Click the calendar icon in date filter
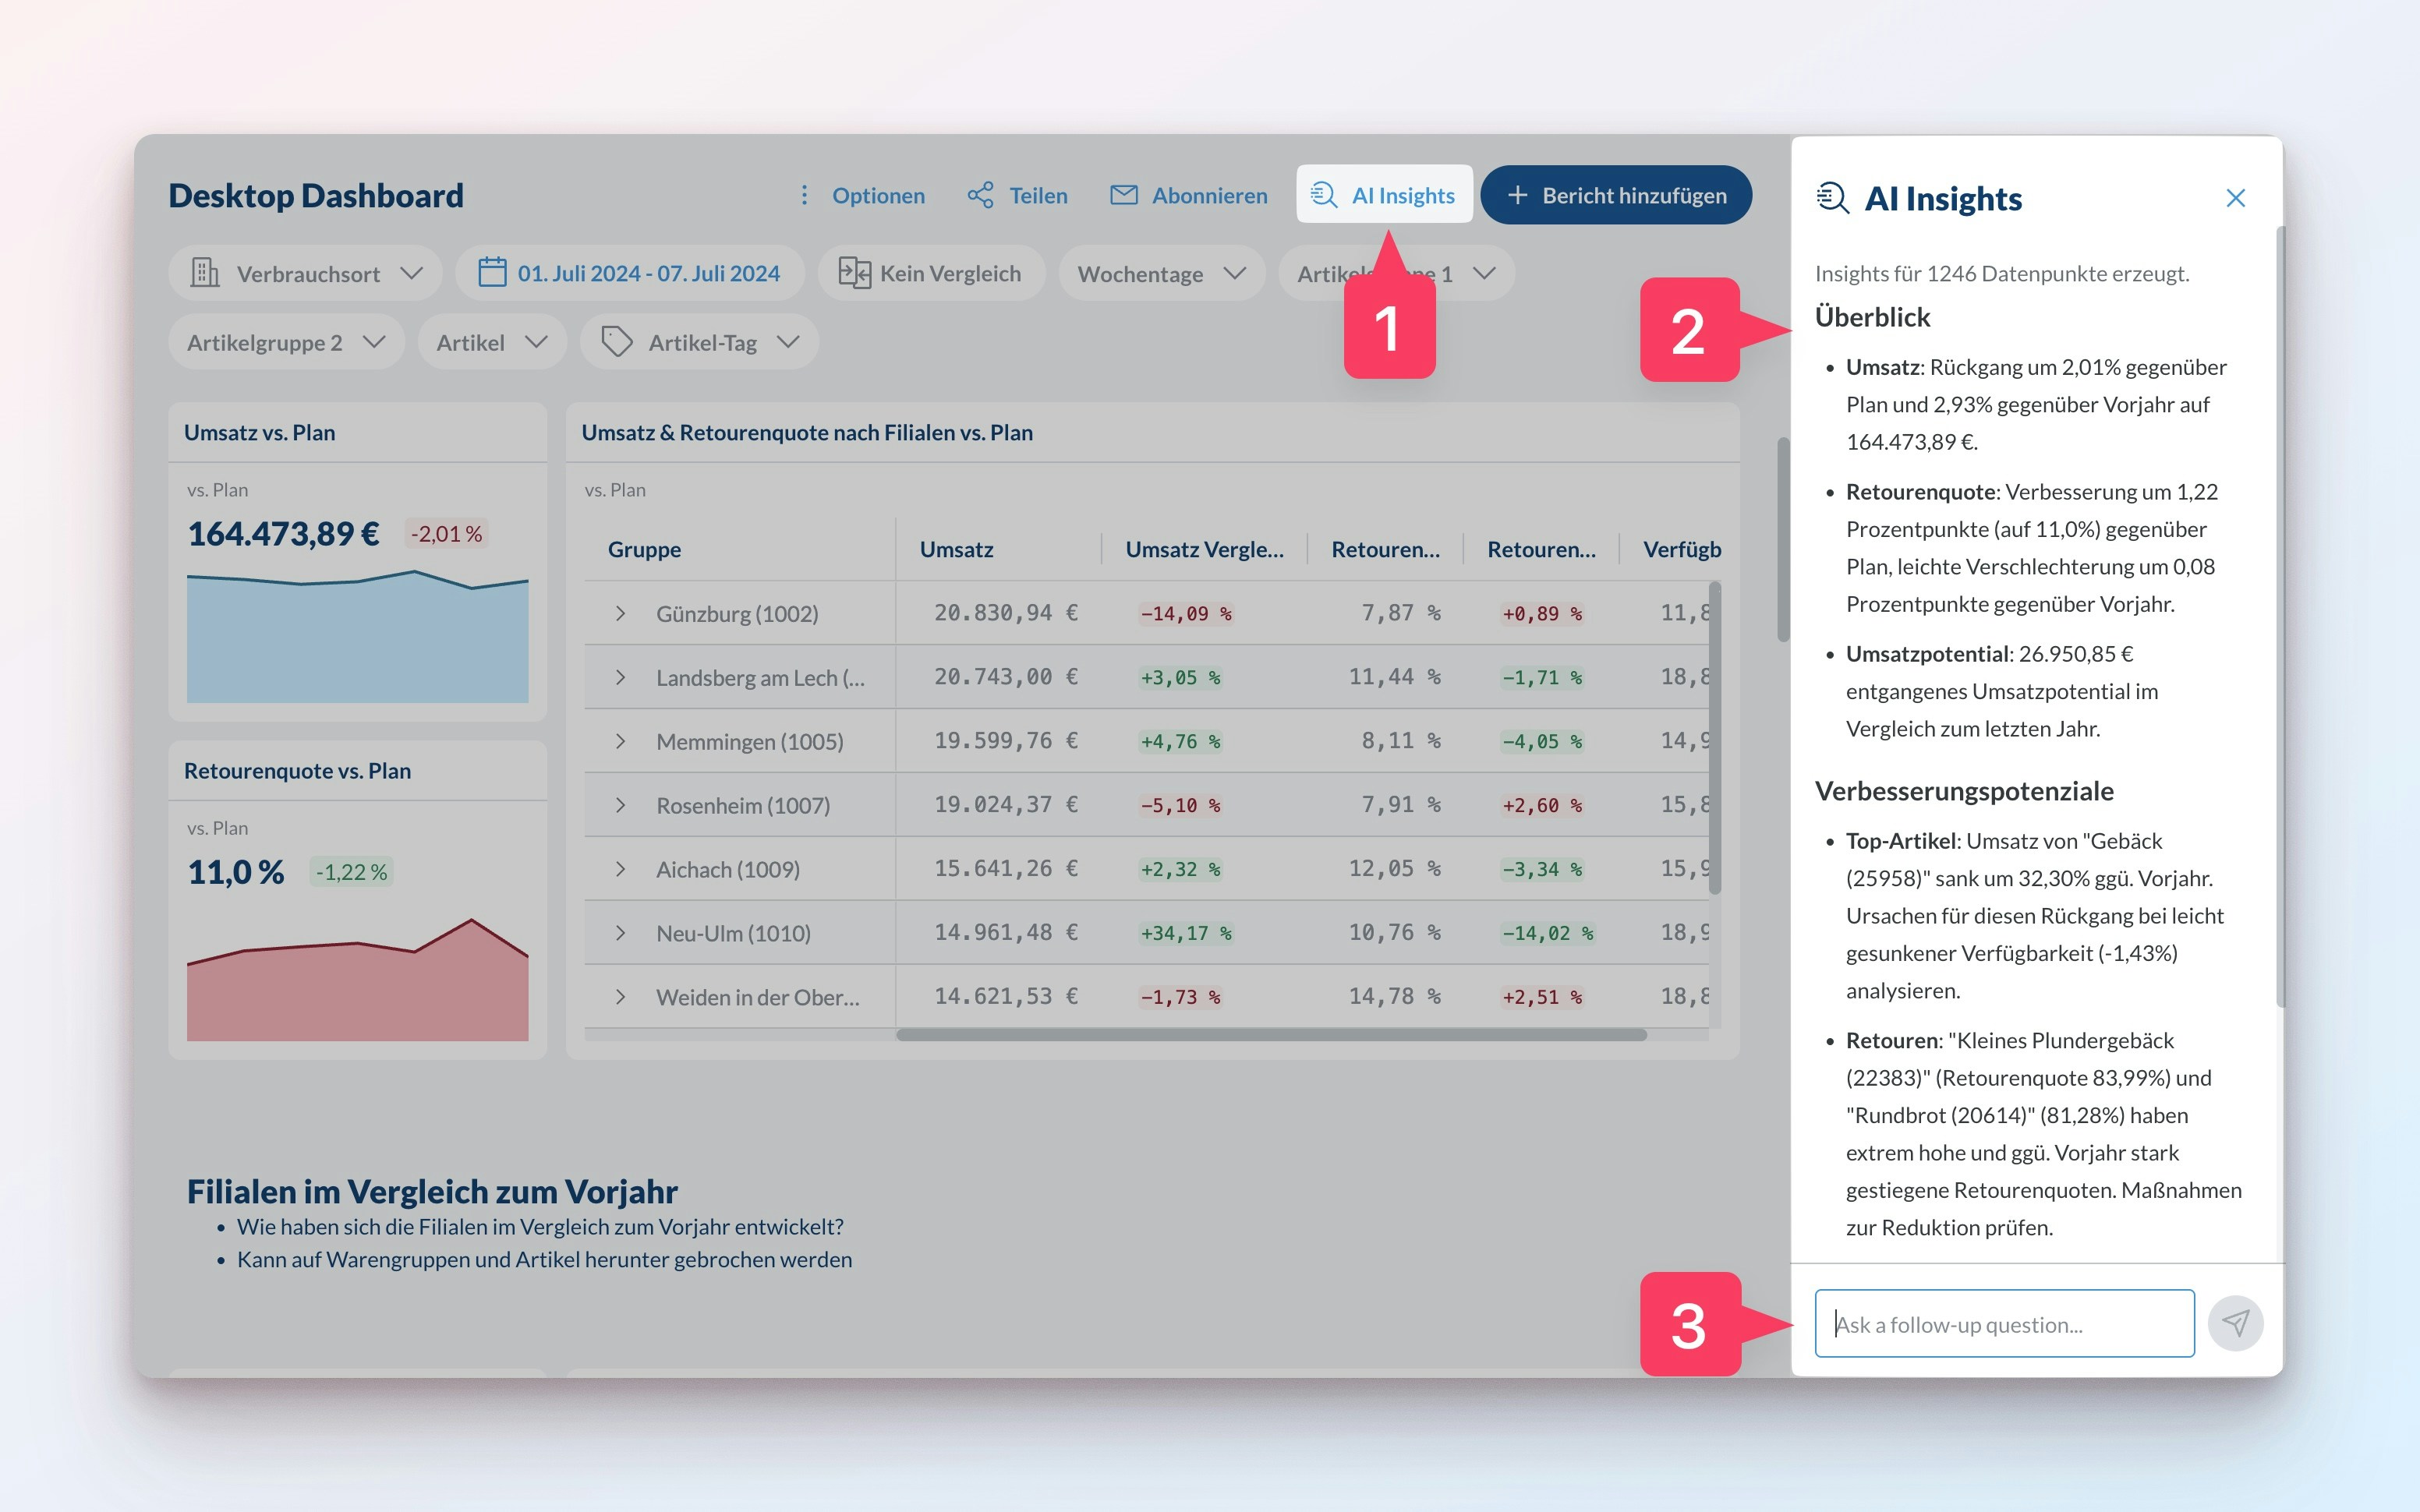This screenshot has height=1512, width=2420. pos(492,273)
